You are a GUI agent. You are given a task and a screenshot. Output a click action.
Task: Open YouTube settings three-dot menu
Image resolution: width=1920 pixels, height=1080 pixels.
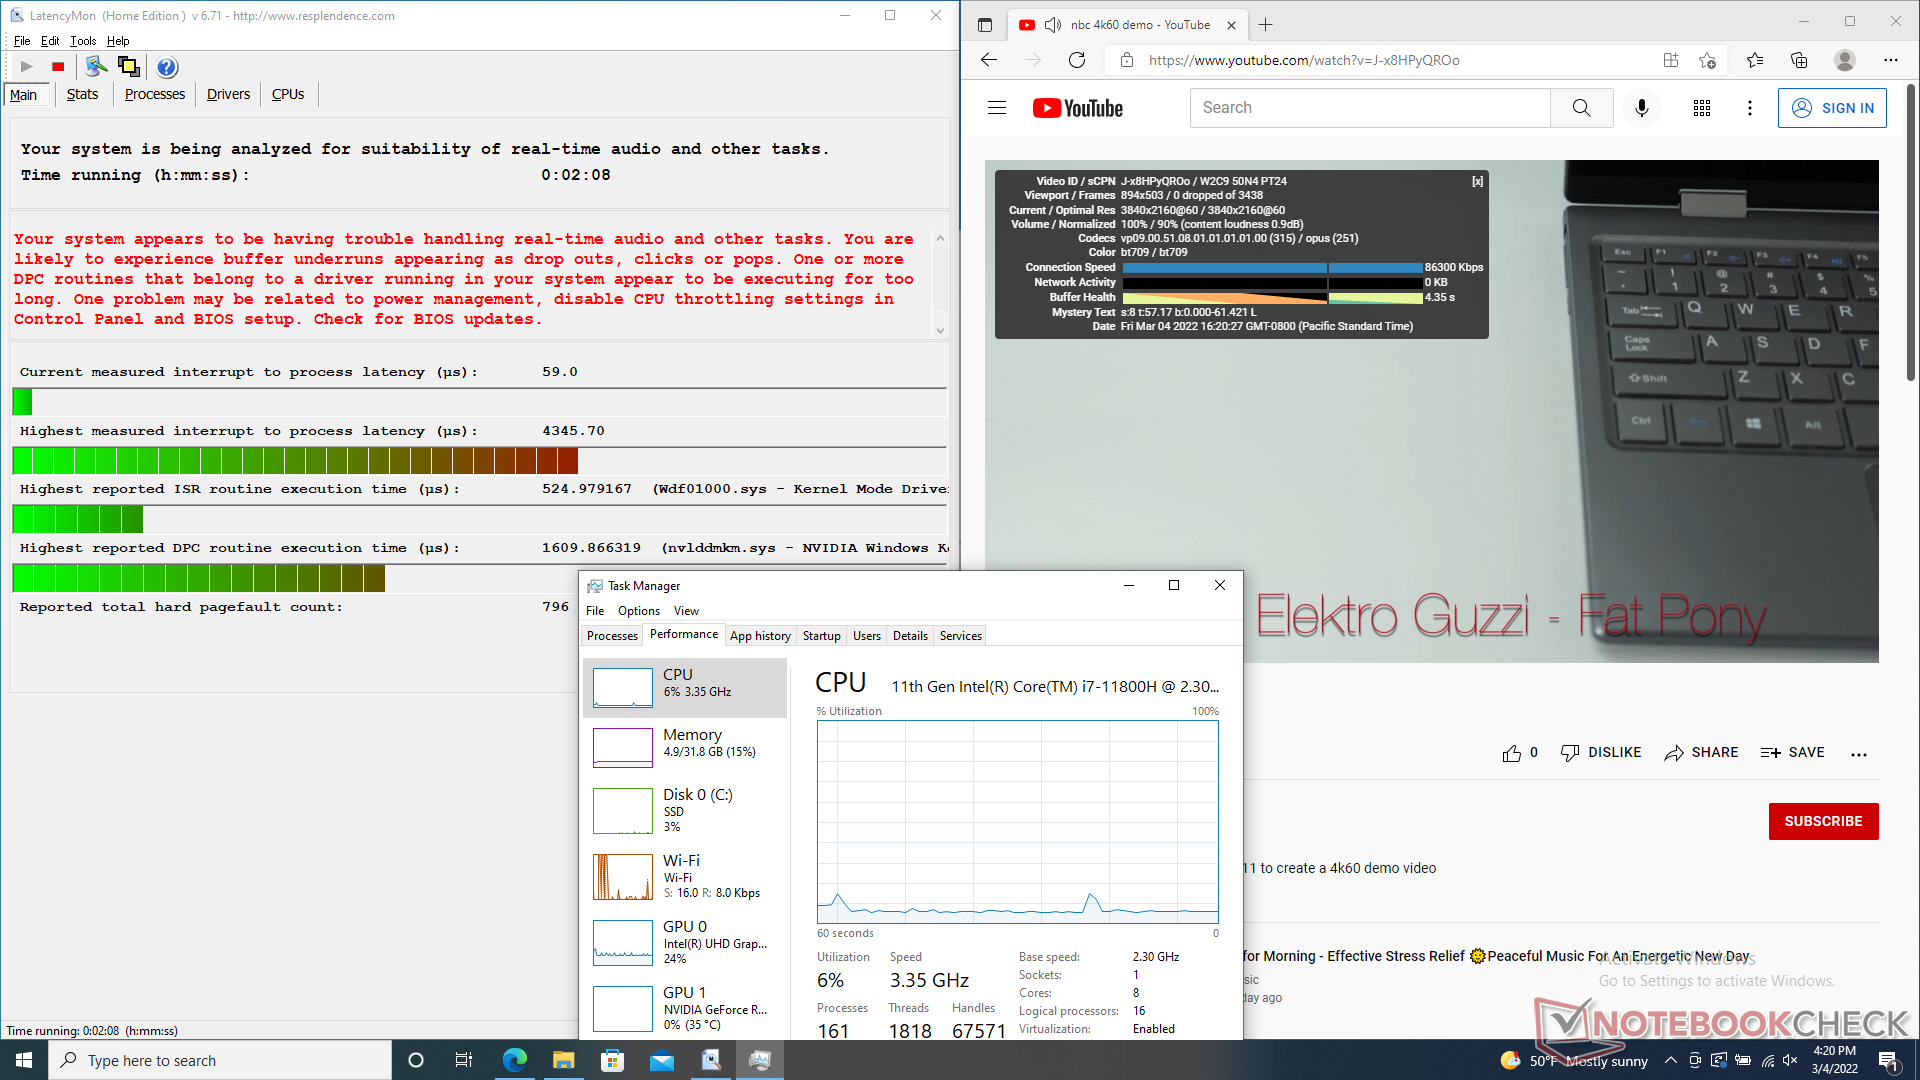click(1750, 108)
